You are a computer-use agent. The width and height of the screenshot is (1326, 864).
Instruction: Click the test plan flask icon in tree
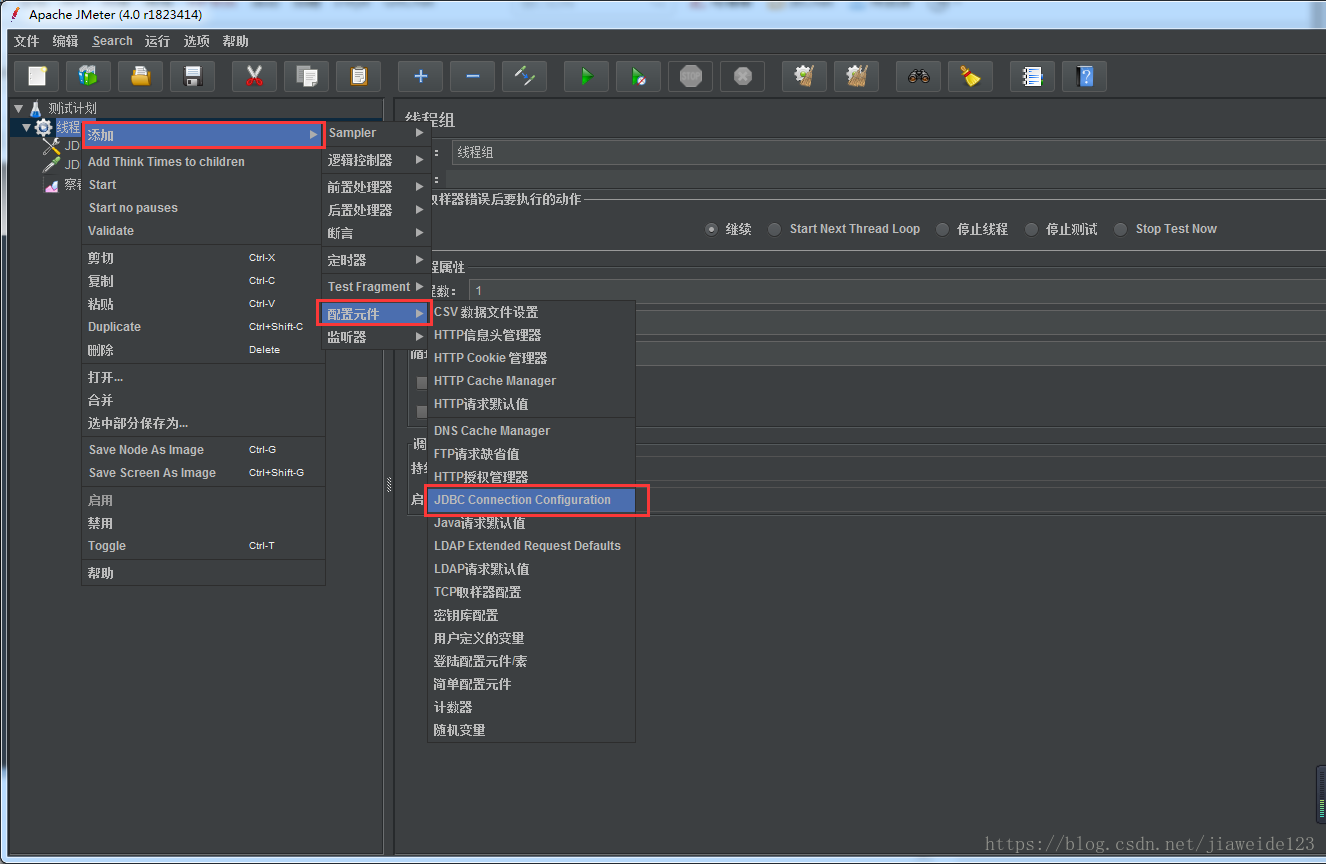pyautogui.click(x=35, y=108)
